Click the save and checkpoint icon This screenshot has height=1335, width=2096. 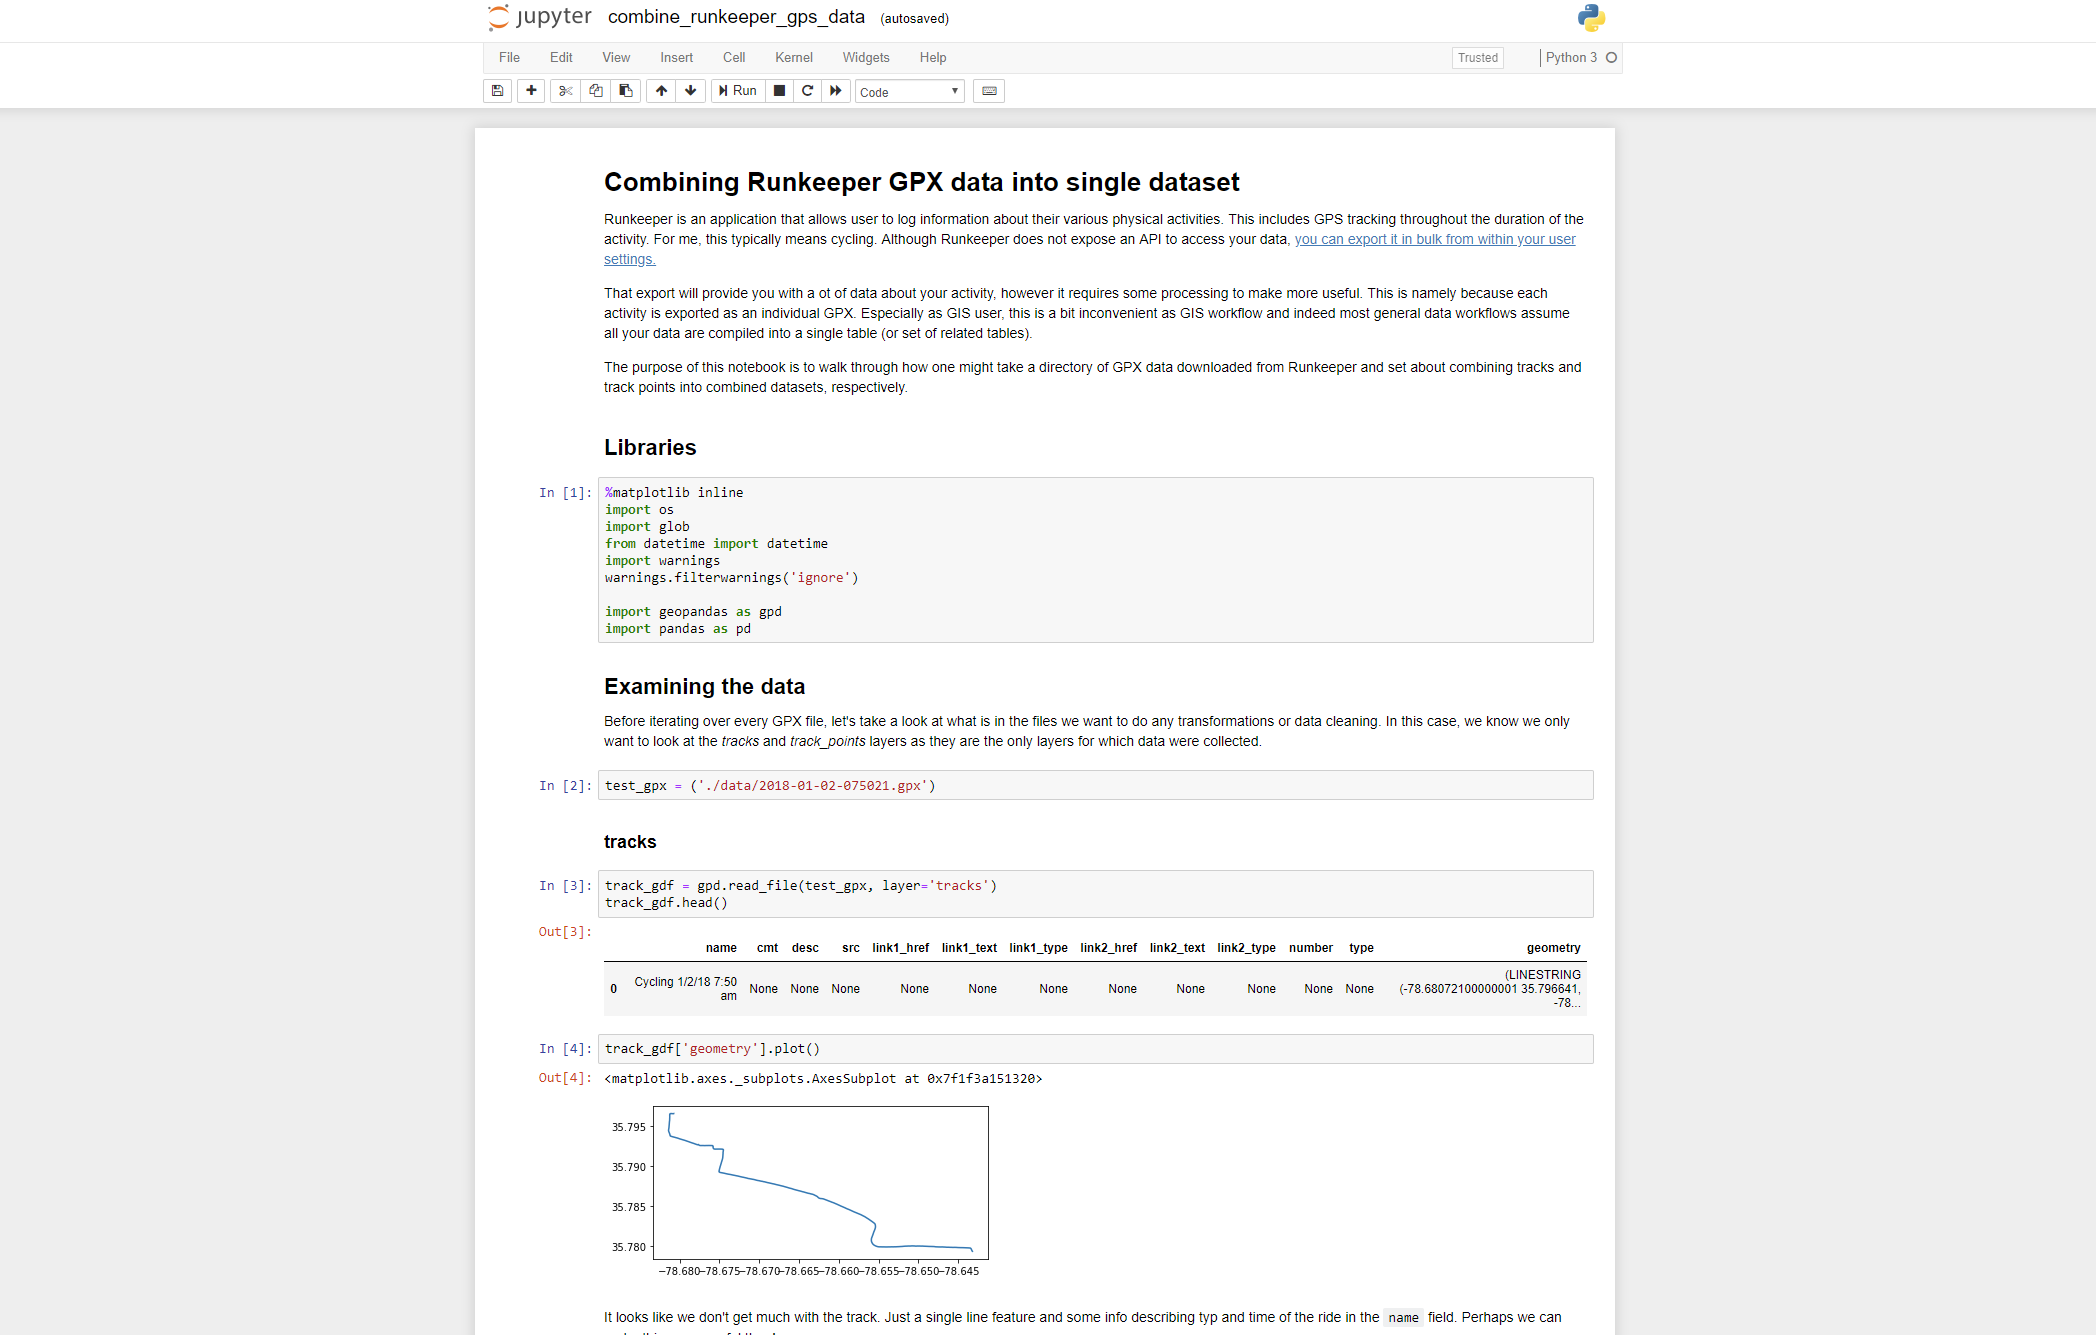pos(497,91)
